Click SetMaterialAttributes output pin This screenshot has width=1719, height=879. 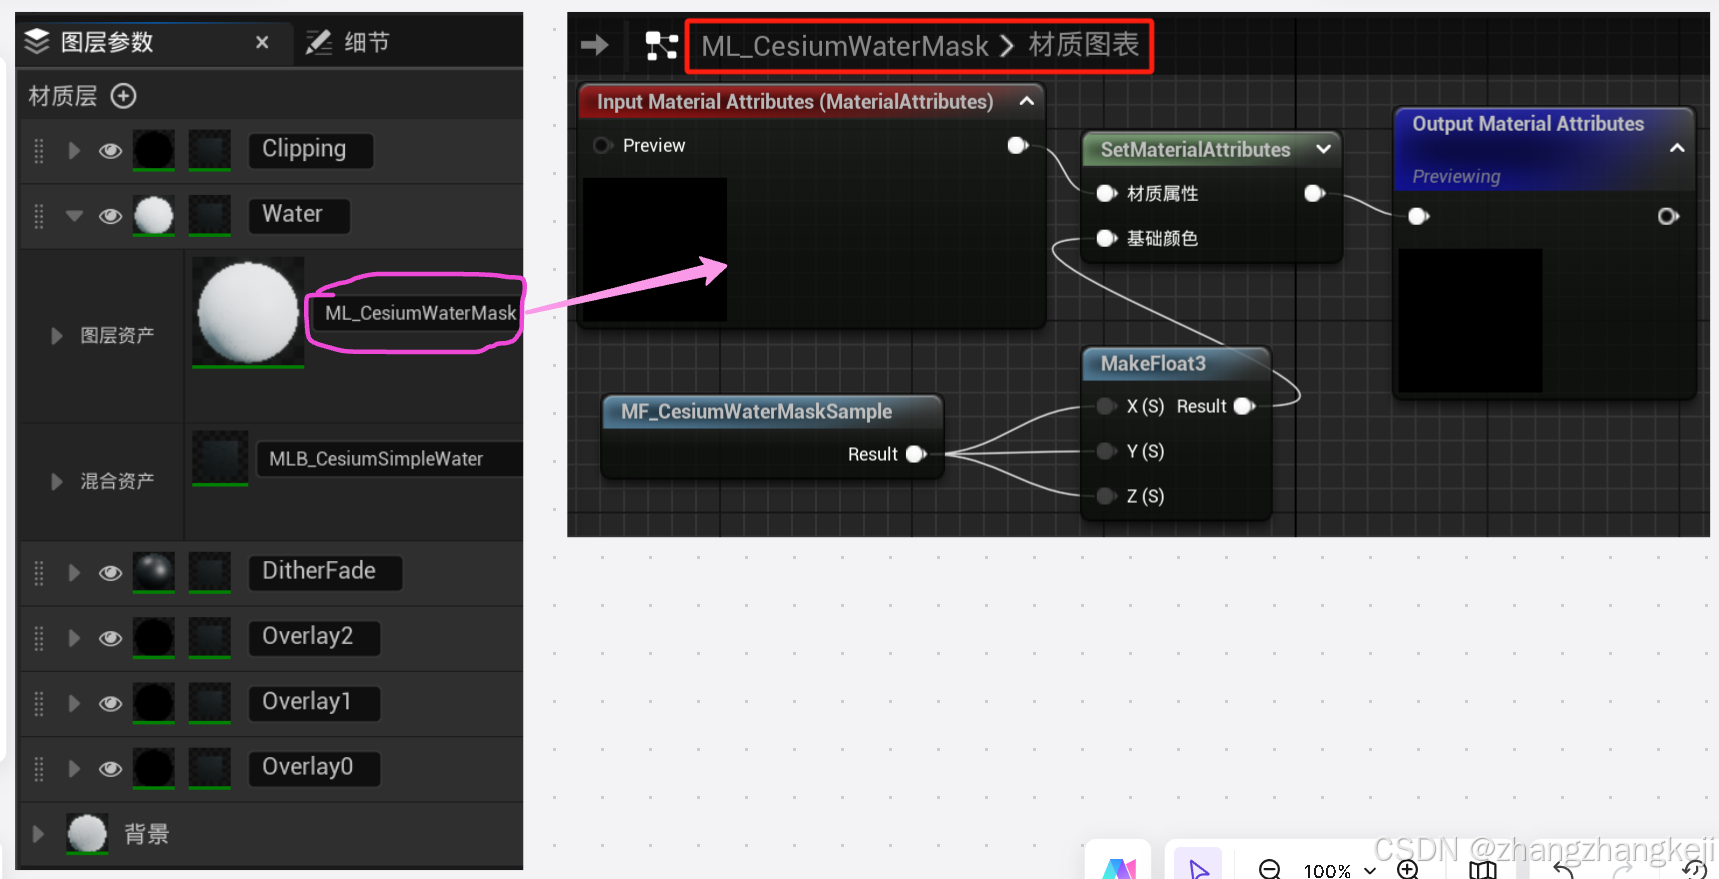[x=1315, y=194]
